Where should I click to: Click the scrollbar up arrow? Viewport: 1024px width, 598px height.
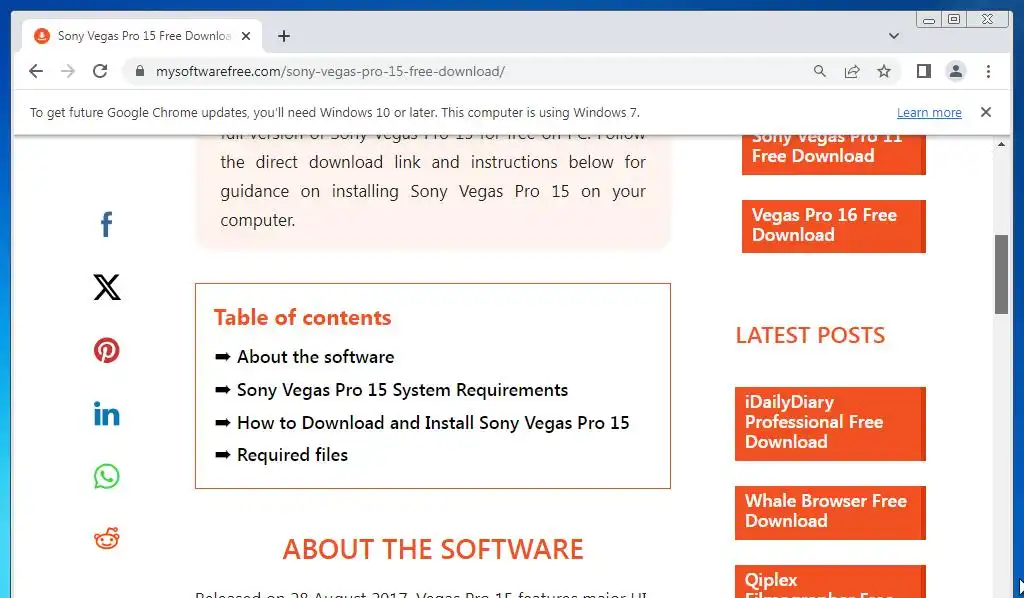tap(1001, 144)
